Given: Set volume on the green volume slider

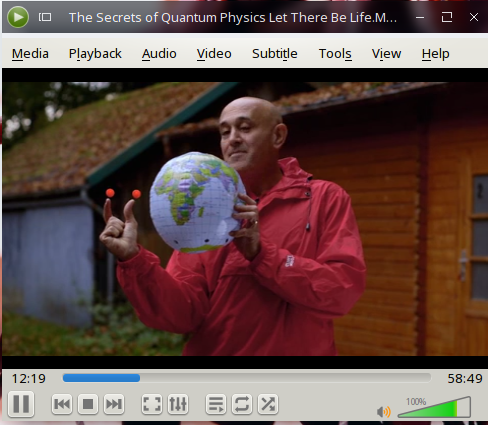Looking at the screenshot, I should [x=434, y=407].
